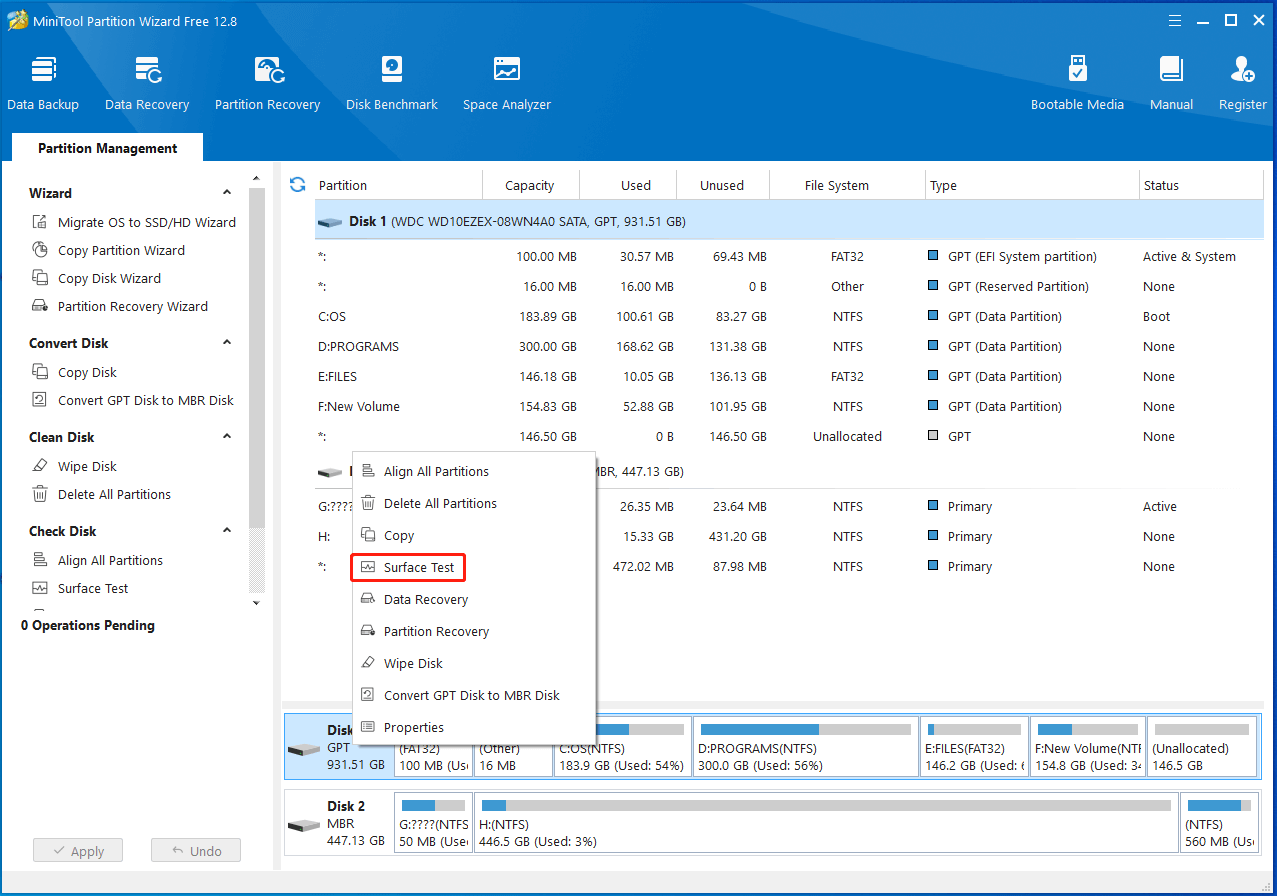Viewport: 1277px width, 896px height.
Task: Click the Copy Partition Wizard icon
Action: pos(40,250)
